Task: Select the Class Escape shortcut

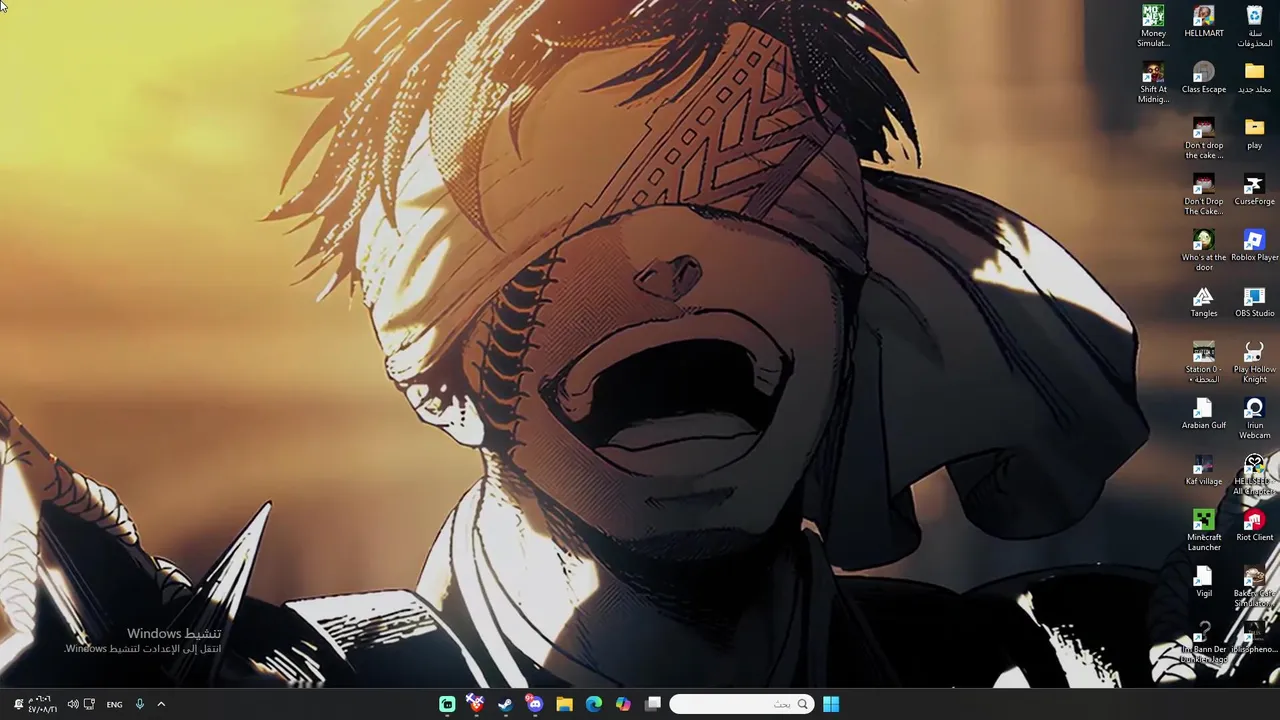Action: click(x=1204, y=77)
